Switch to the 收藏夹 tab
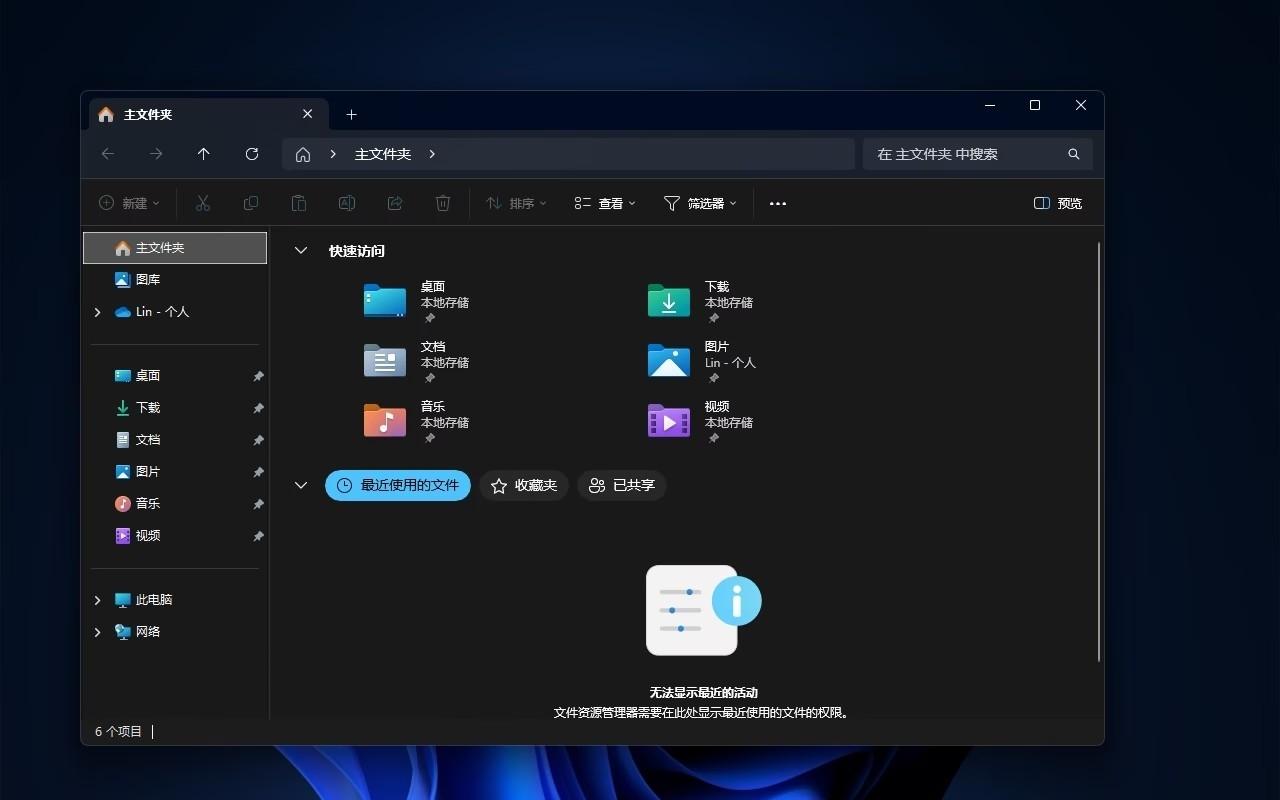This screenshot has width=1280, height=800. [524, 485]
